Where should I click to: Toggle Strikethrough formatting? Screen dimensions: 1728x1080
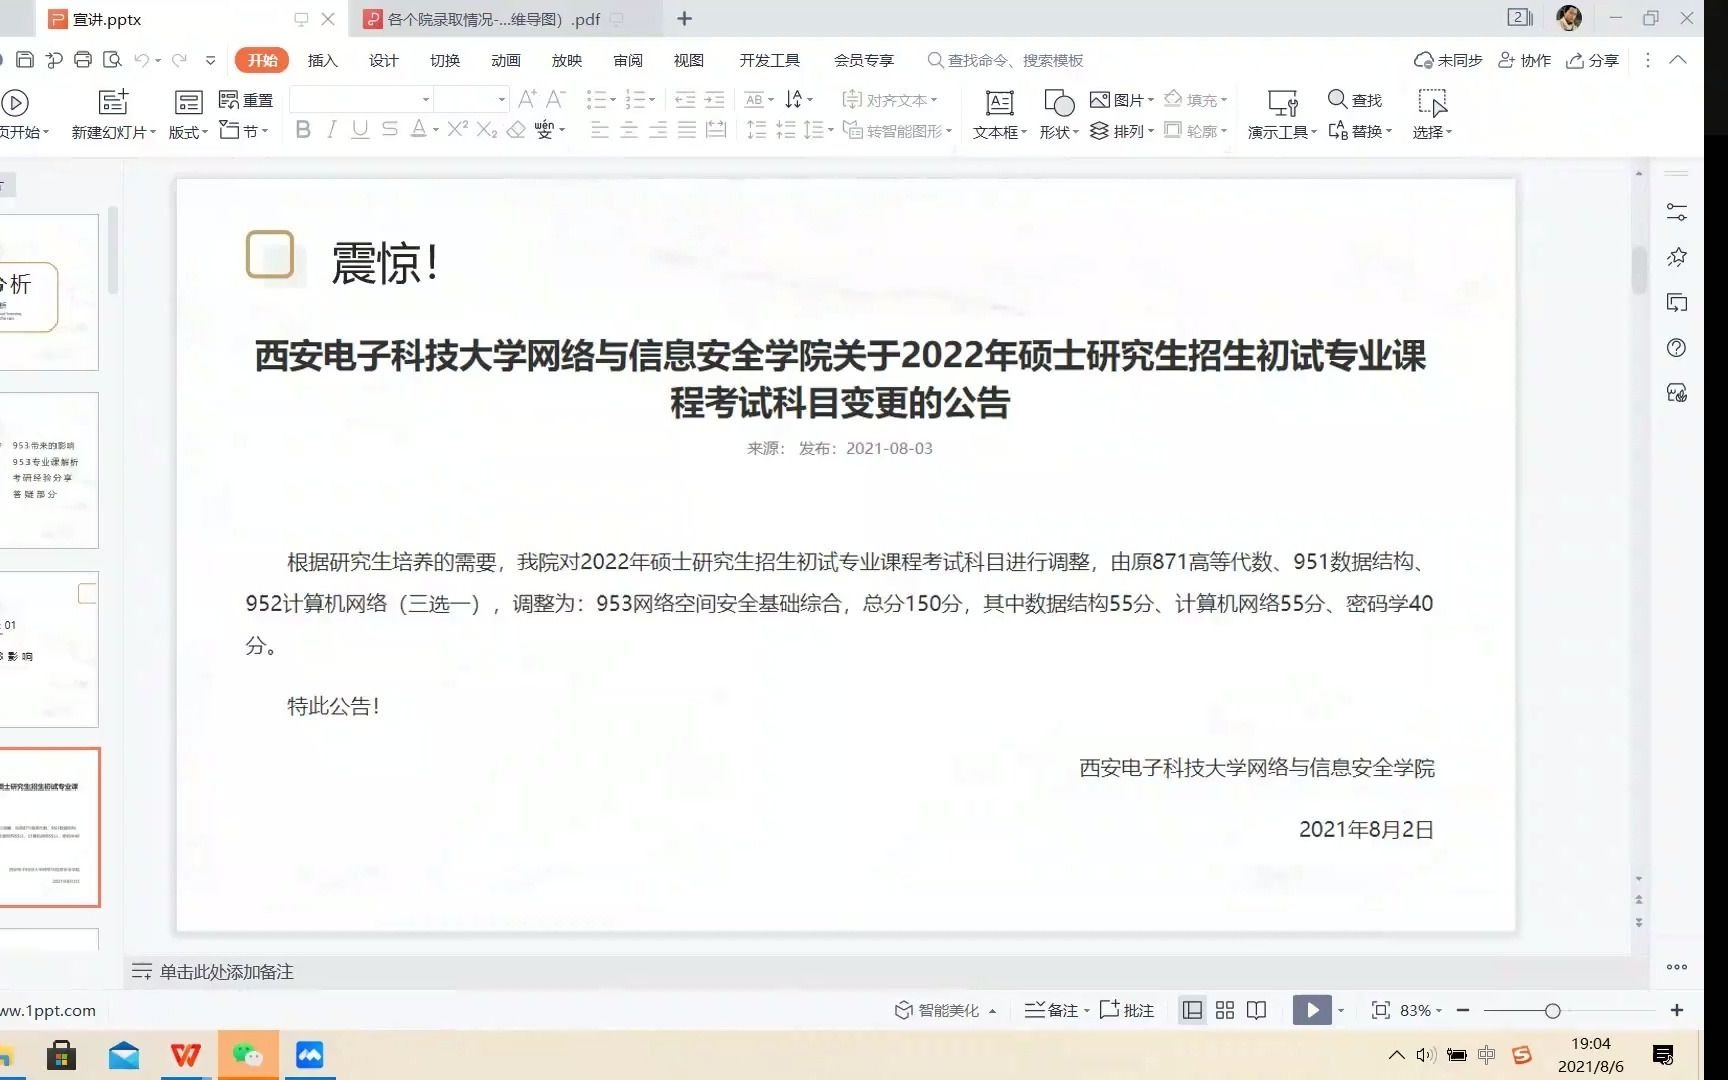coord(390,129)
